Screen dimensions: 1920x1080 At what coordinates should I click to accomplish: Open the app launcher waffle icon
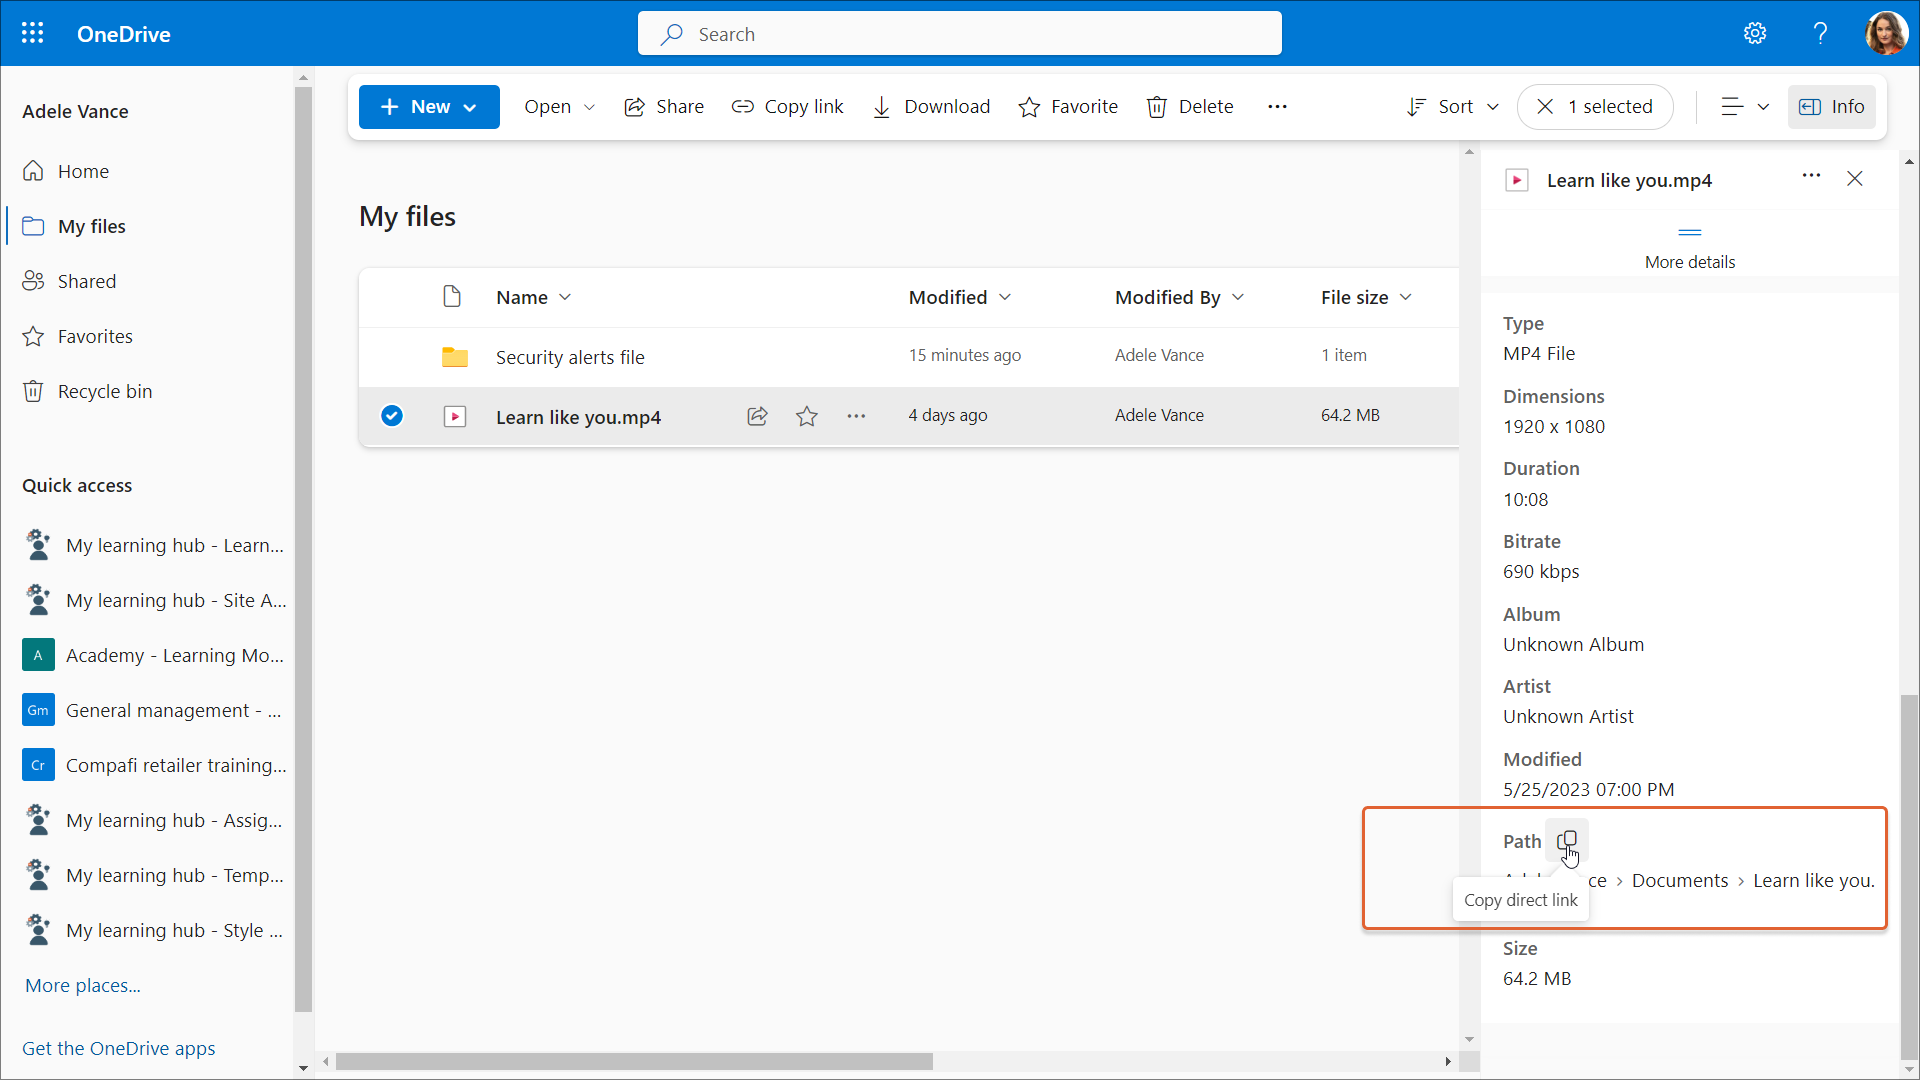pyautogui.click(x=32, y=33)
